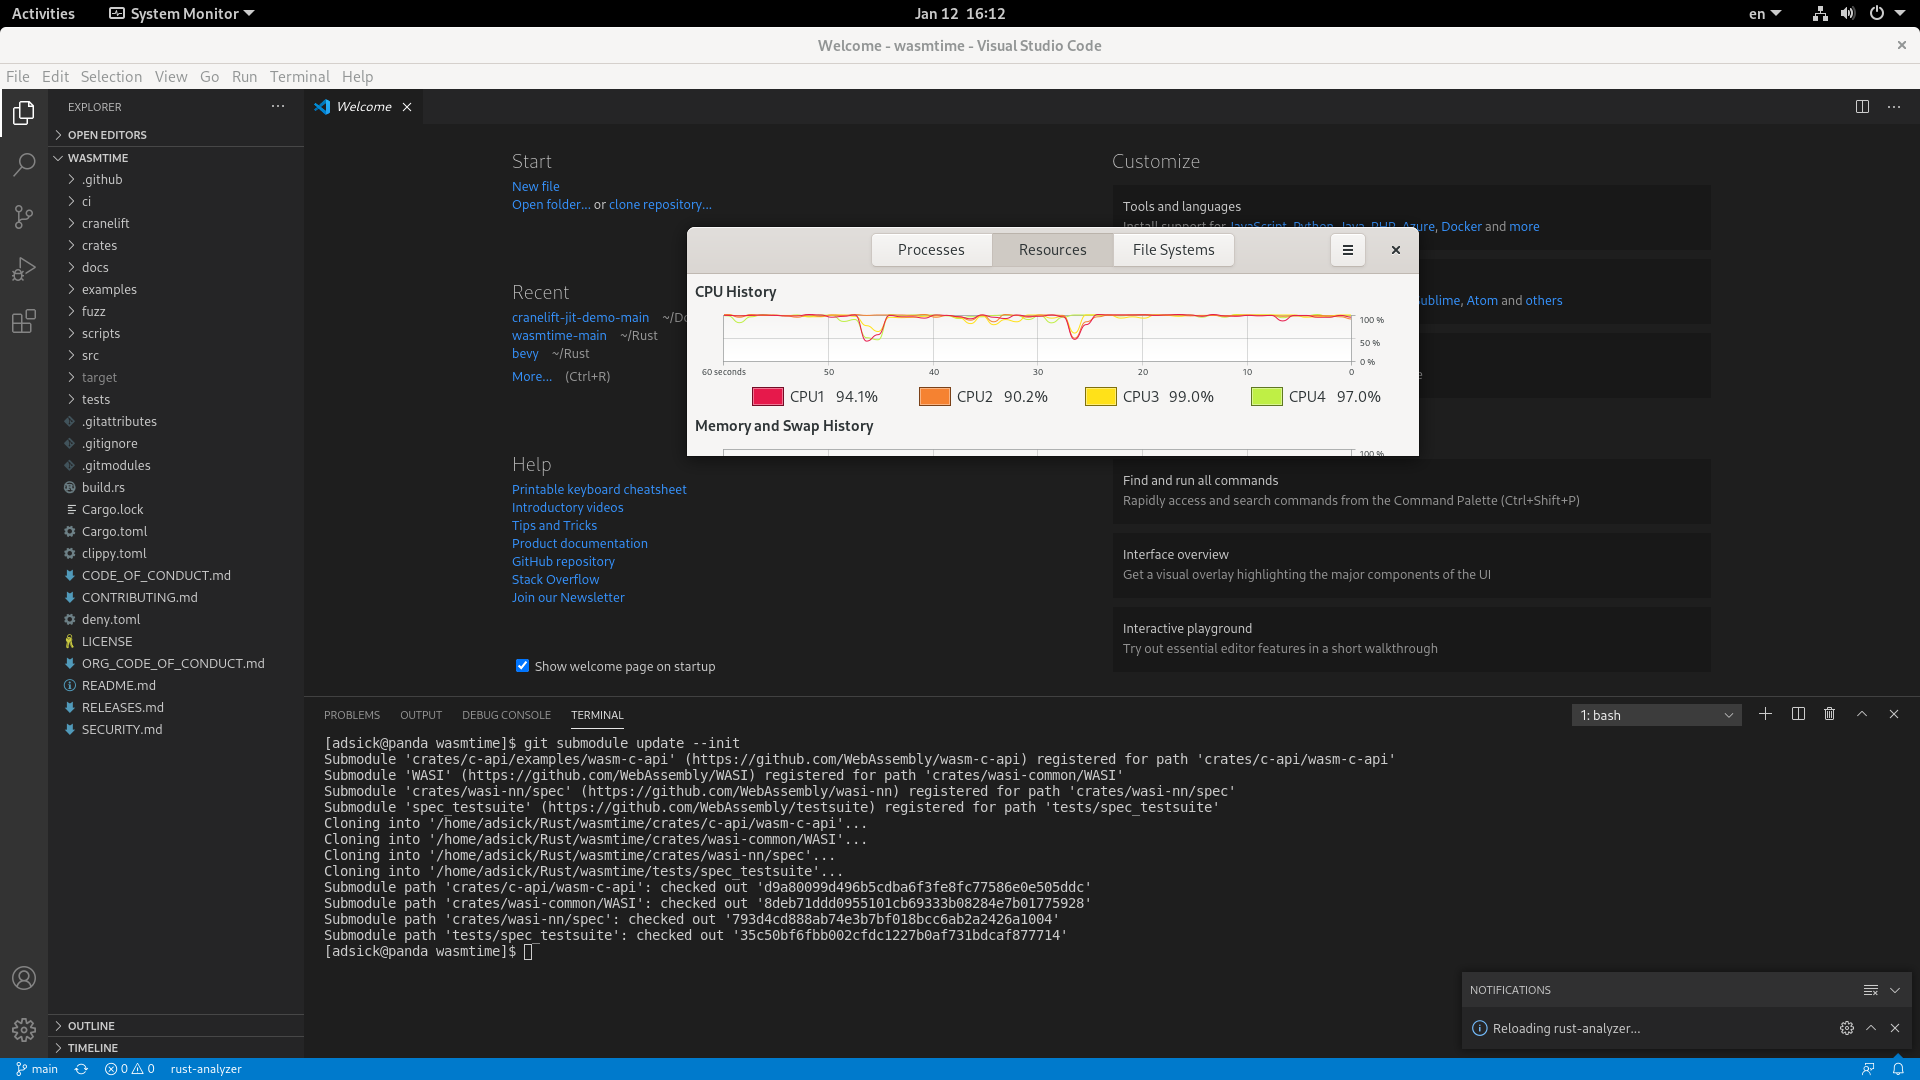Open recent cranelift-jit-demo-main project

580,318
